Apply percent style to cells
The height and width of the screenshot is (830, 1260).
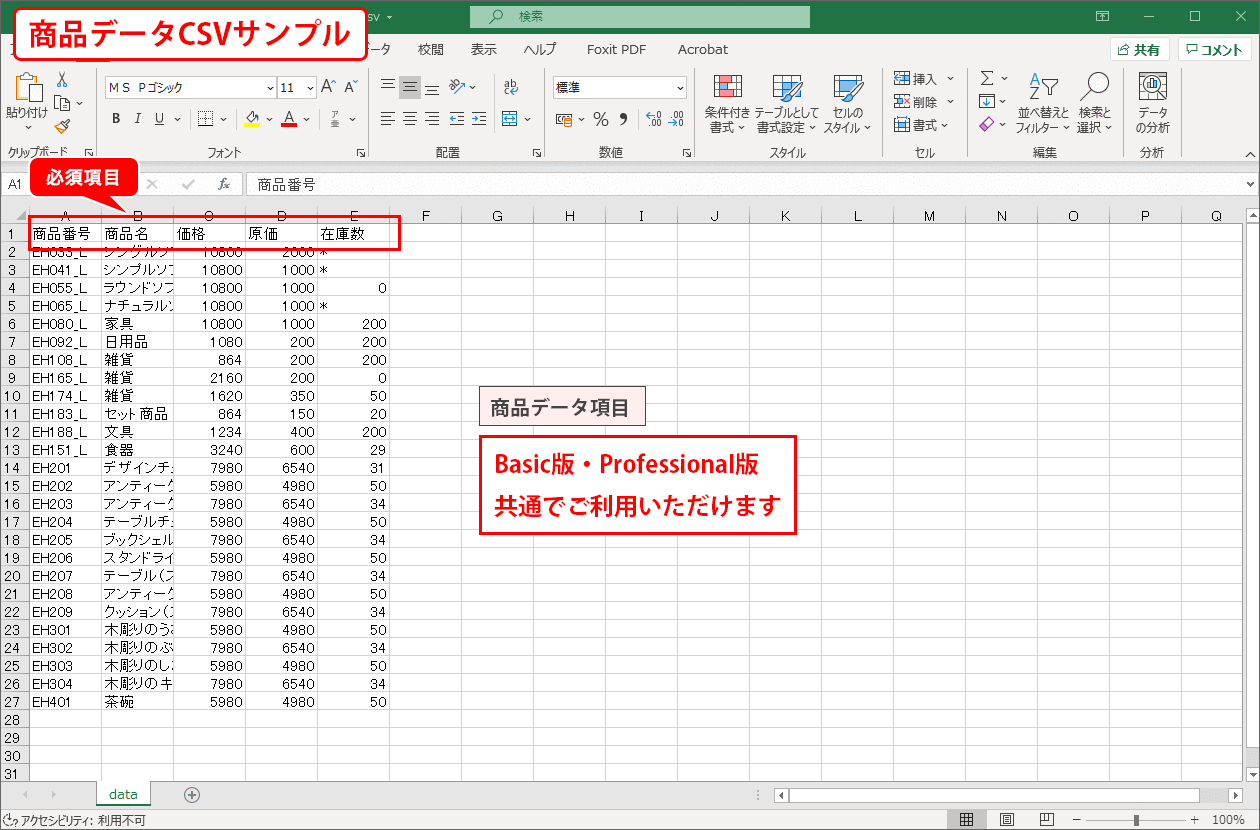click(x=600, y=120)
